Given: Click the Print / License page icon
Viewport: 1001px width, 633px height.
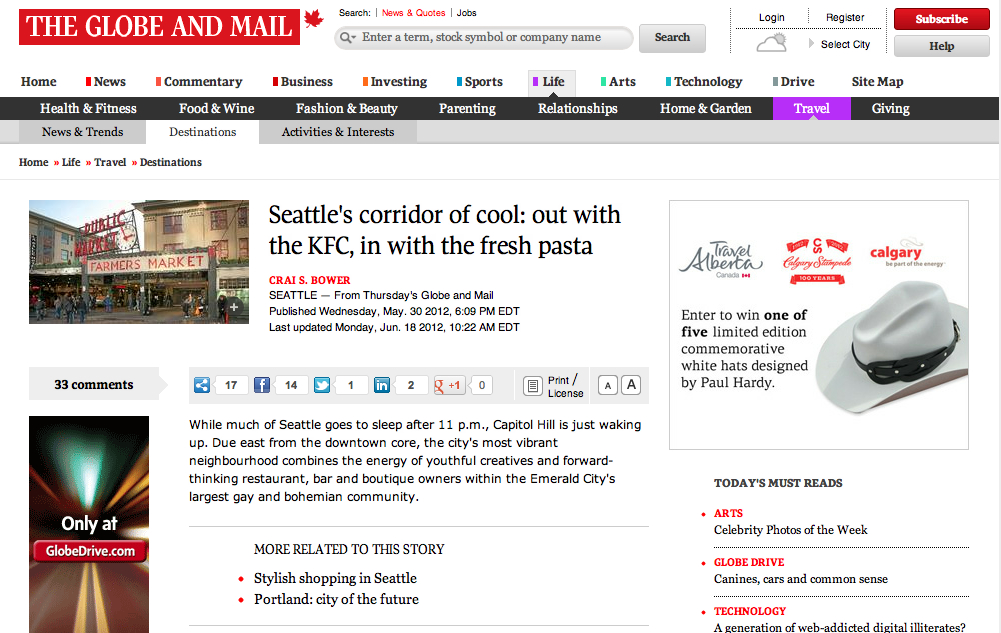Looking at the screenshot, I should [532, 385].
